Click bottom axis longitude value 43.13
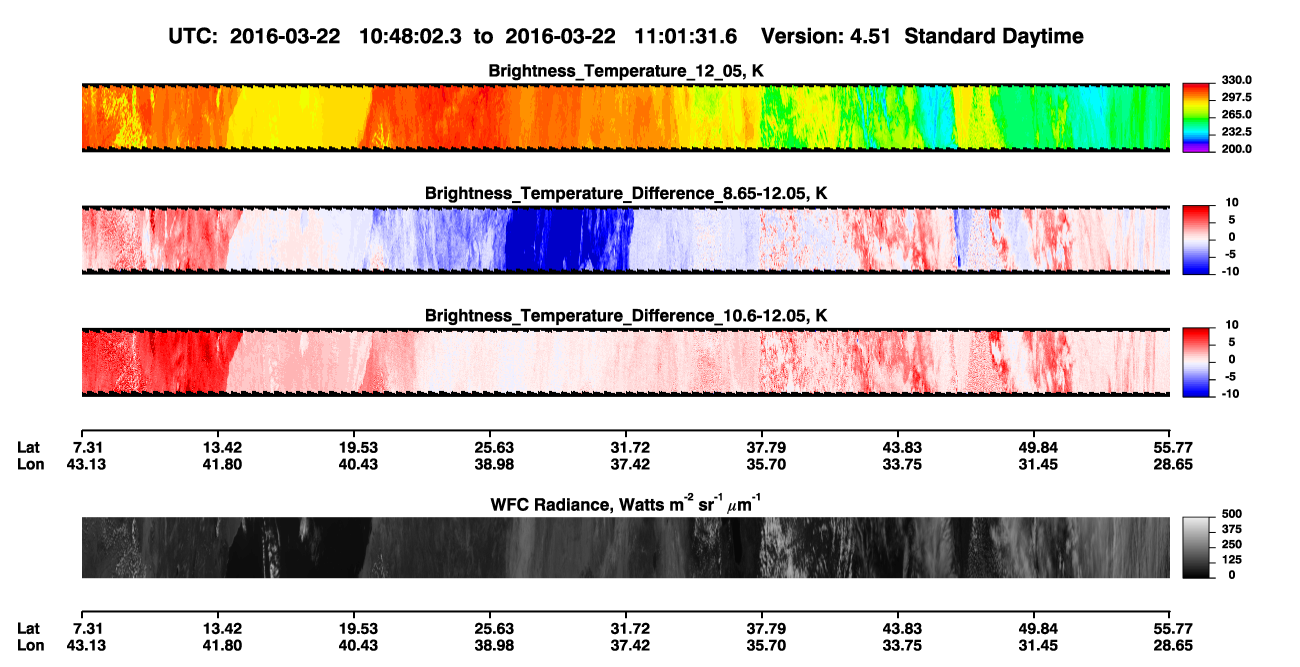1300x667 pixels. click(89, 646)
